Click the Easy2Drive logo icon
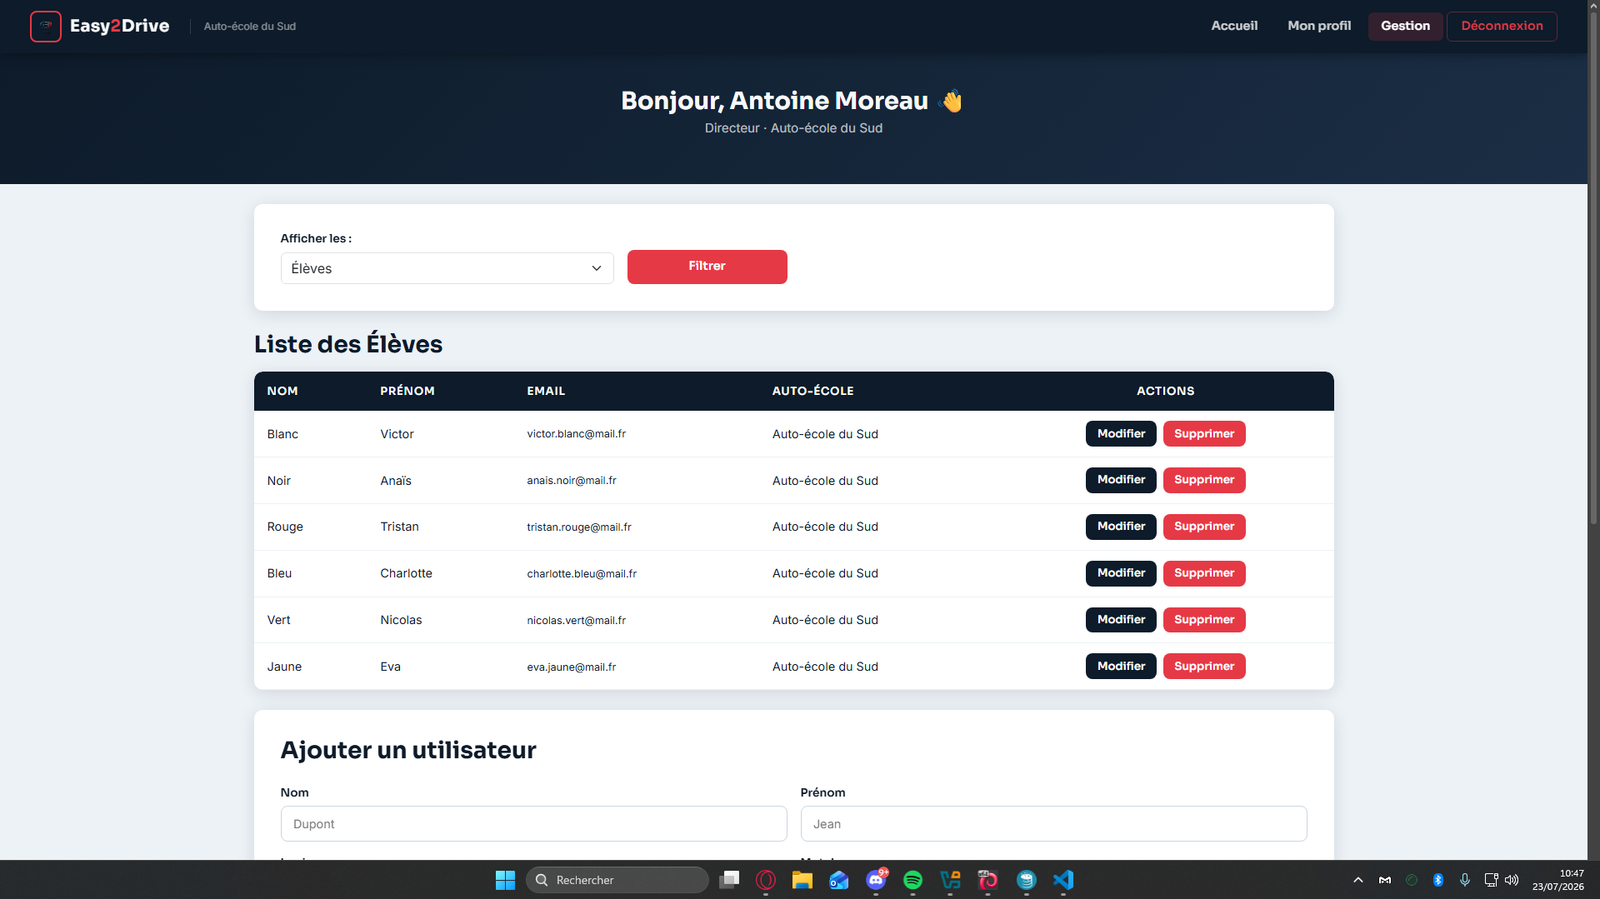This screenshot has height=899, width=1600. (x=45, y=26)
